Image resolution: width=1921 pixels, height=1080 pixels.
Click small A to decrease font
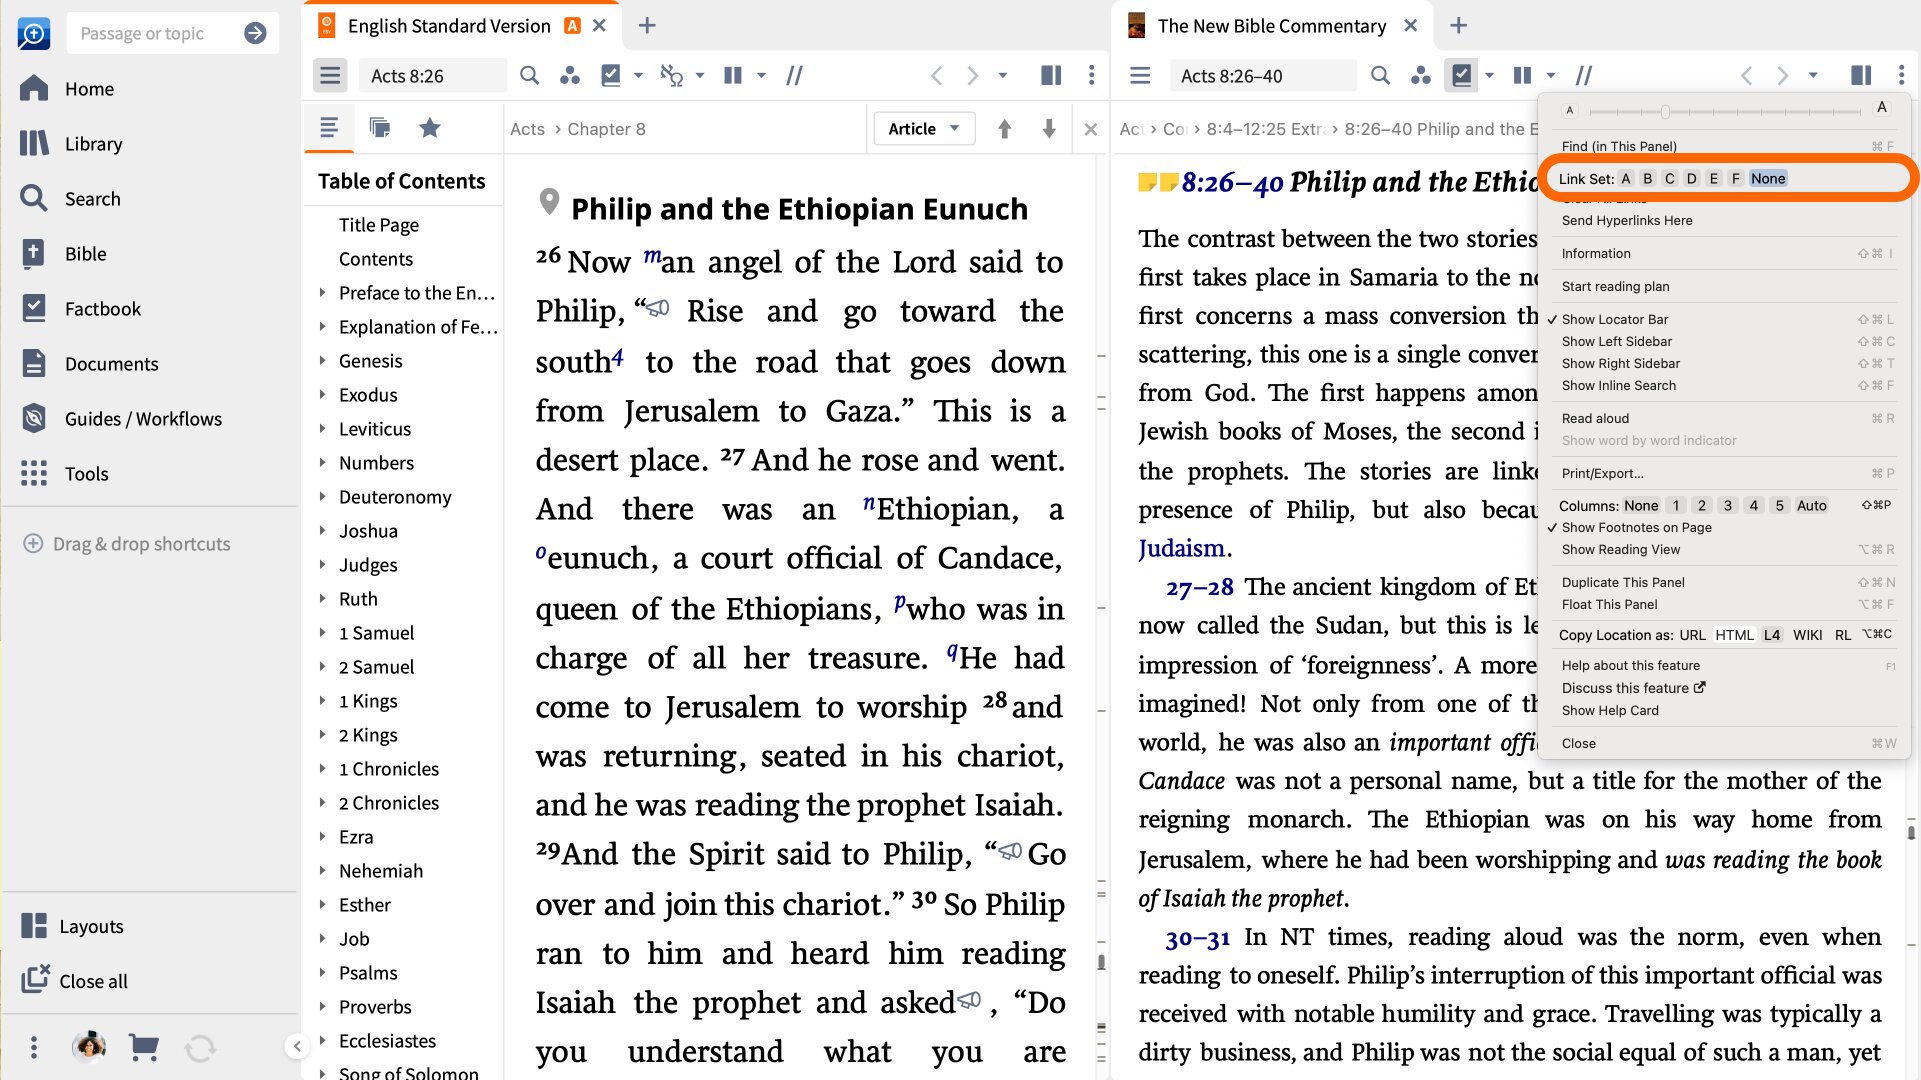[1569, 110]
